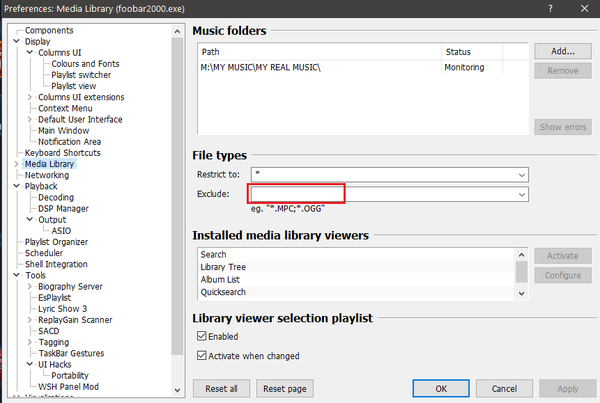Open the Exclude dropdown arrow

point(522,193)
